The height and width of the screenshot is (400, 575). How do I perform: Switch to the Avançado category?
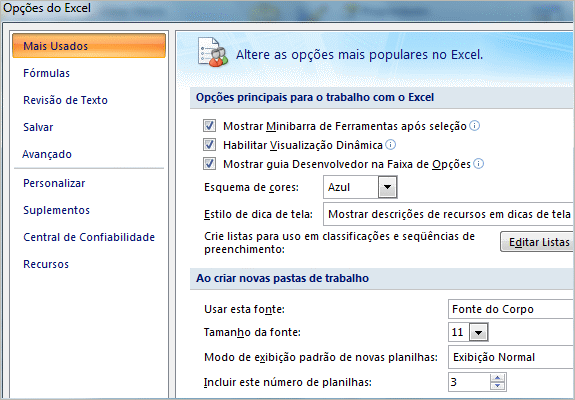coord(47,154)
